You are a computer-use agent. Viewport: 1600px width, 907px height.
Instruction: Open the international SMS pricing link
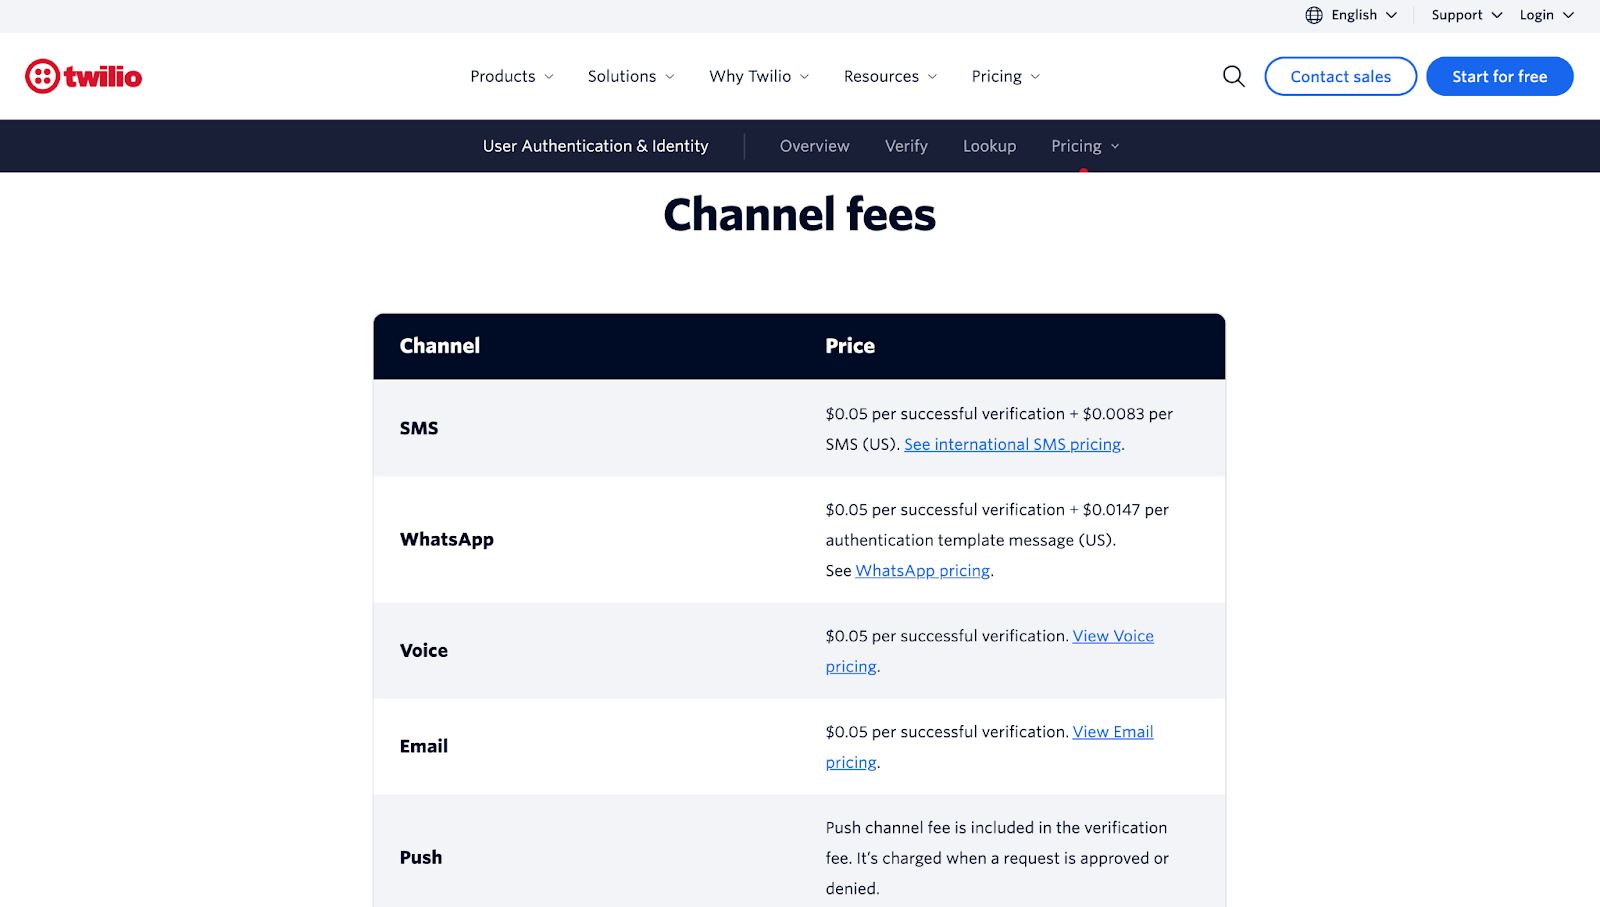1012,444
